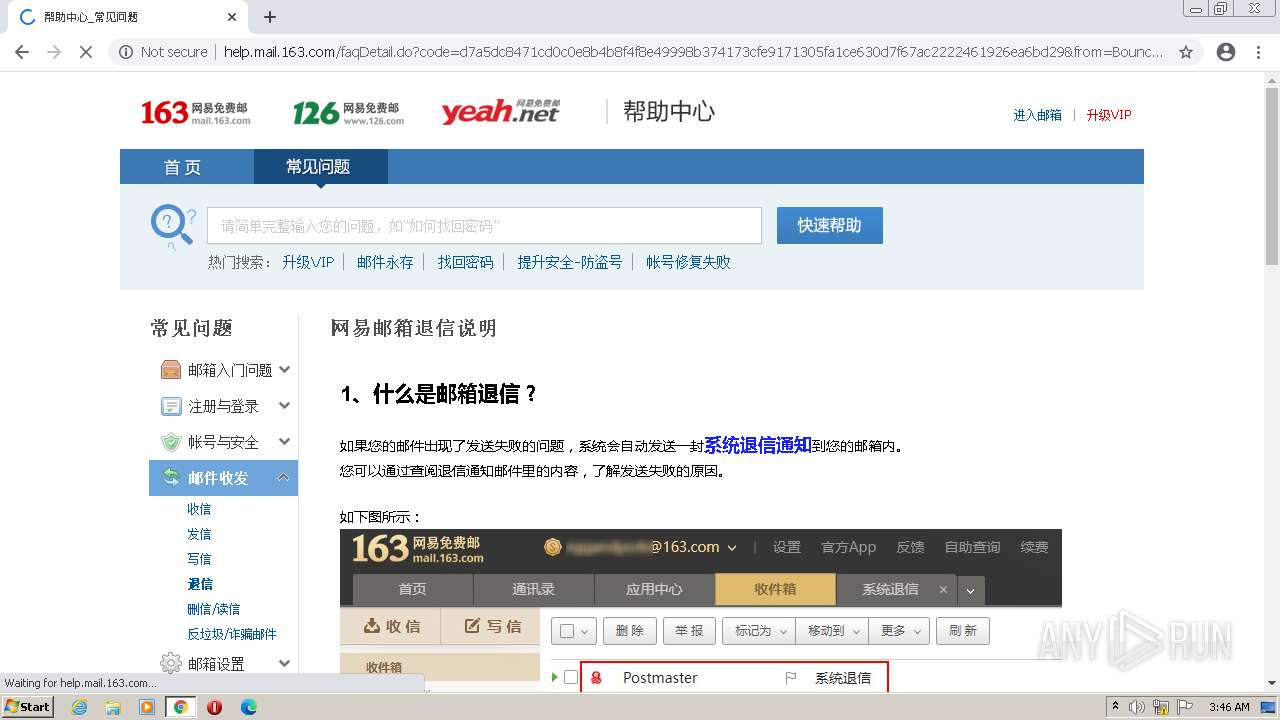Open Edge browser from taskbar

click(249, 707)
